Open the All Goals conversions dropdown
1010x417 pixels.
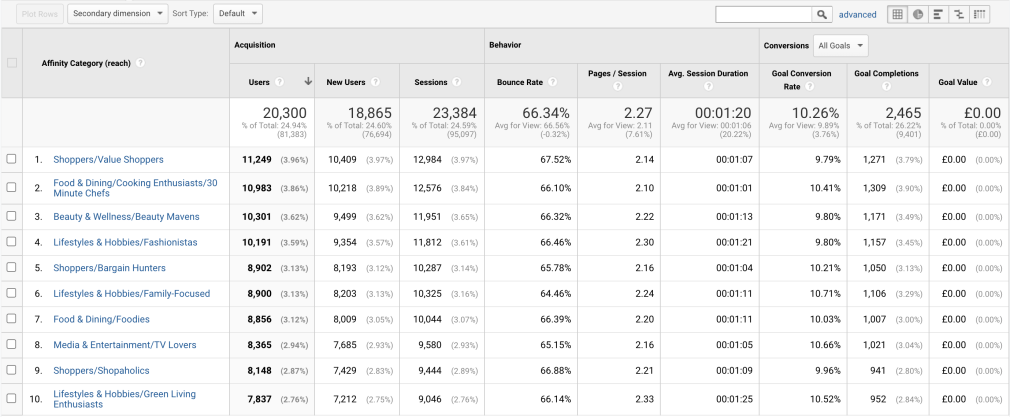[x=841, y=46]
